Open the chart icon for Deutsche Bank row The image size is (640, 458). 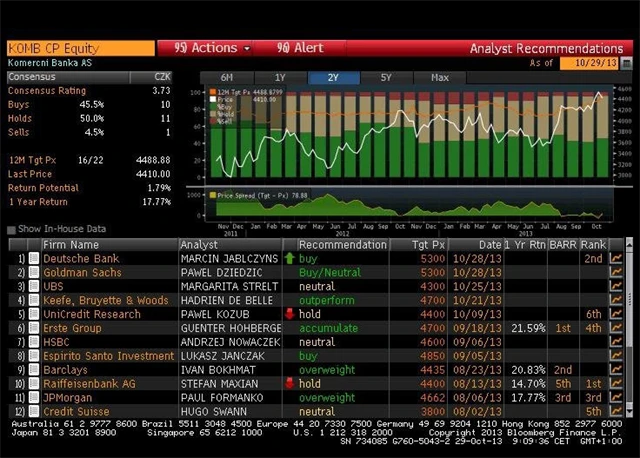(617, 258)
